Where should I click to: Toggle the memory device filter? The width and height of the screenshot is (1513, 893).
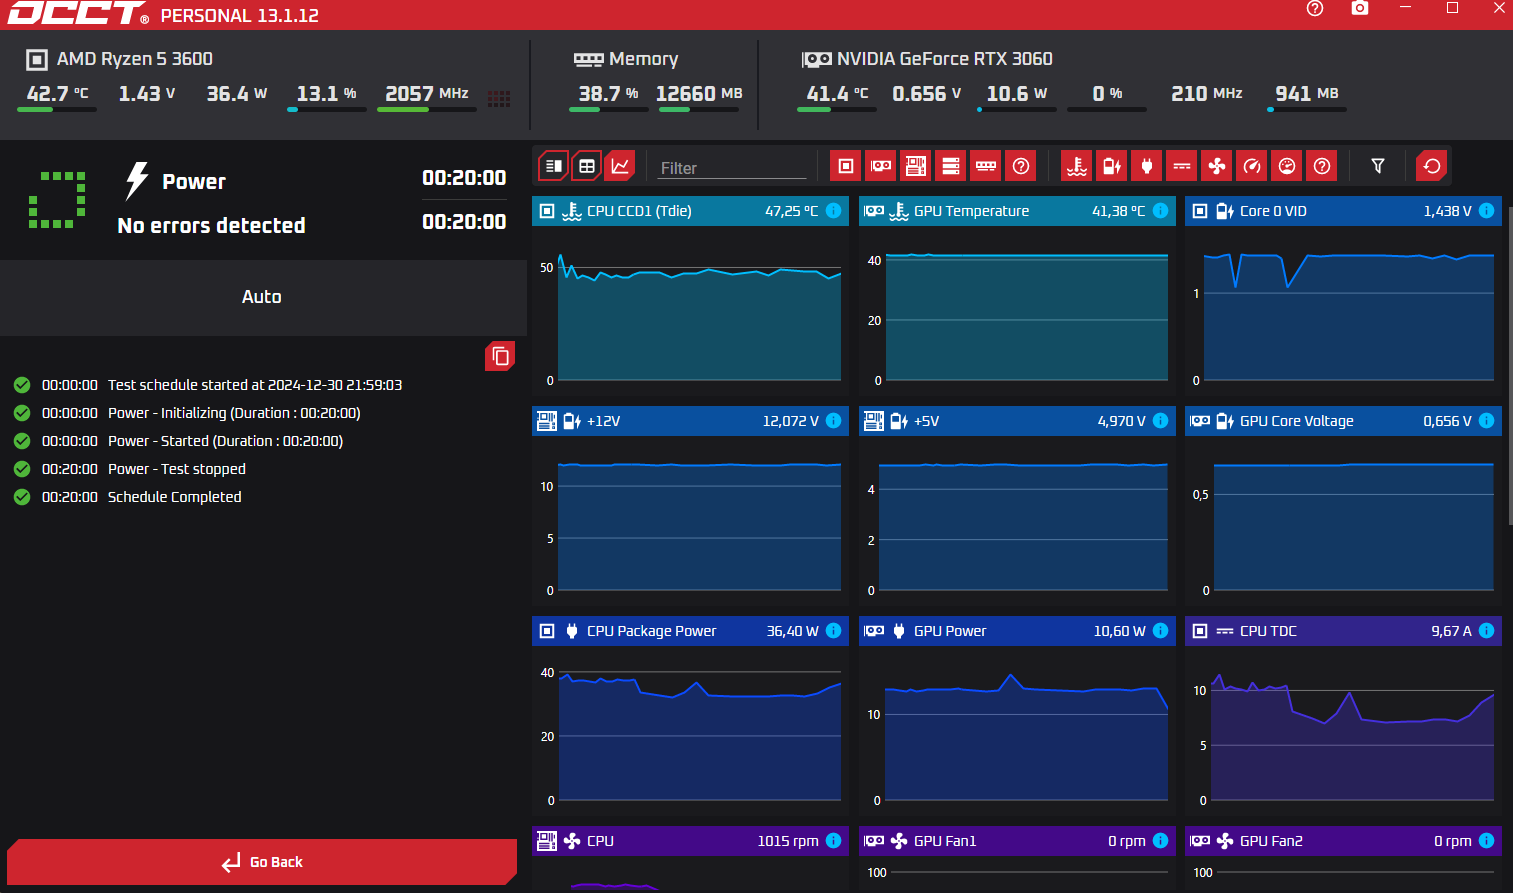click(986, 166)
